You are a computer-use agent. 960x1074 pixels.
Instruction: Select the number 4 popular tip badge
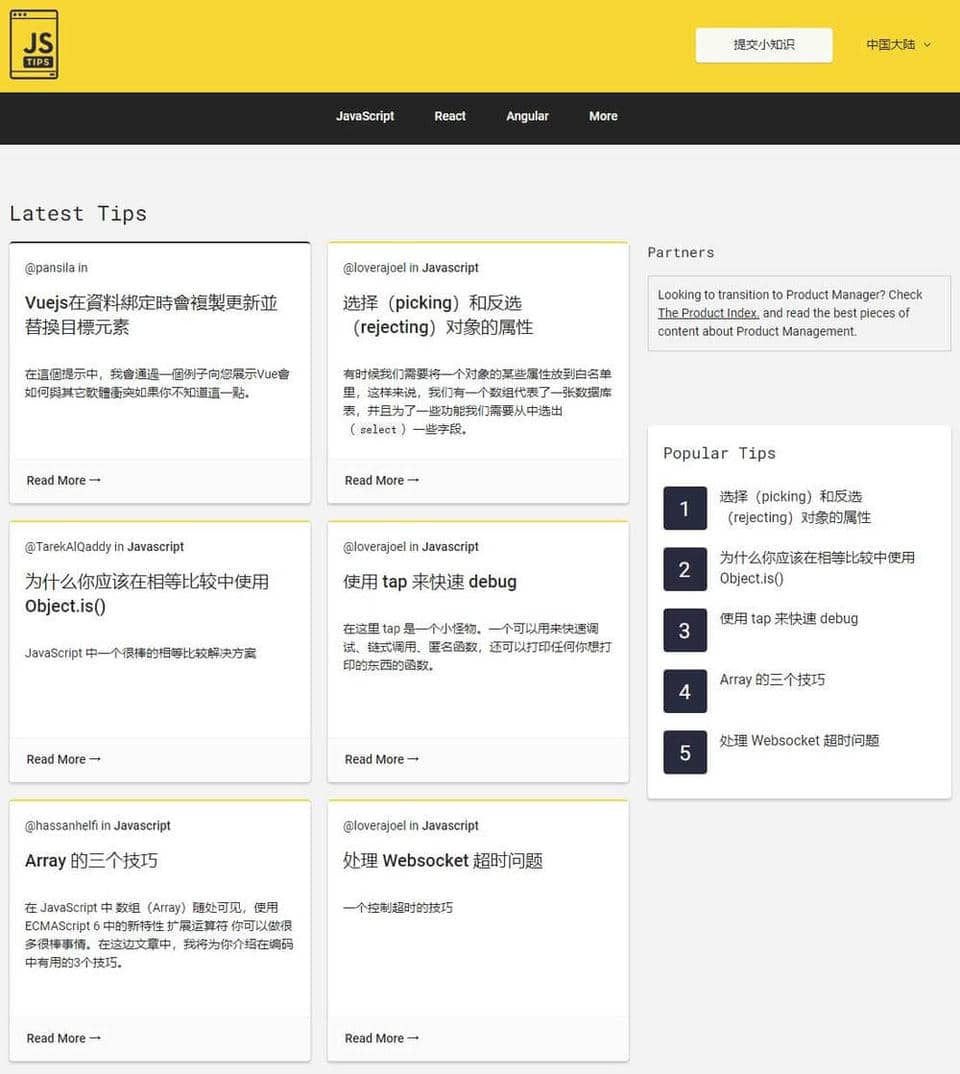[x=684, y=691]
